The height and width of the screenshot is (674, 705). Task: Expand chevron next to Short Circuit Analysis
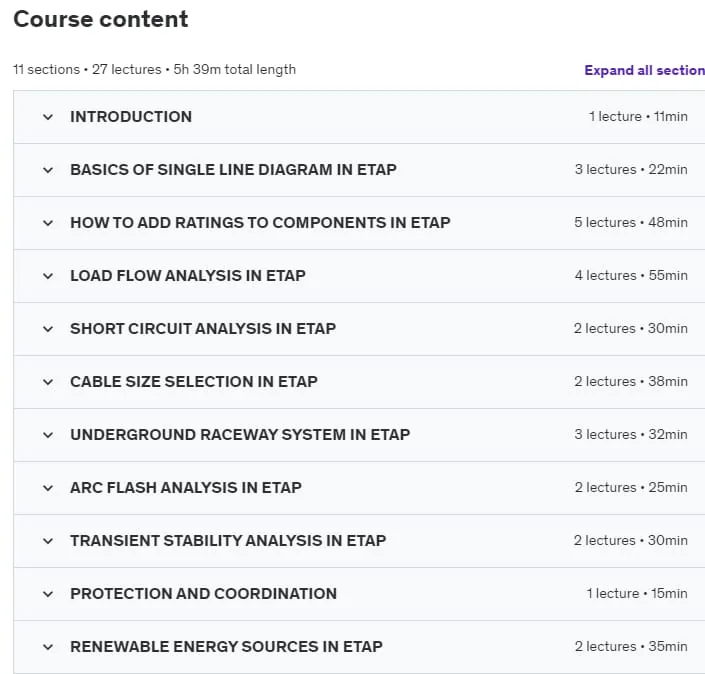pyautogui.click(x=48, y=330)
